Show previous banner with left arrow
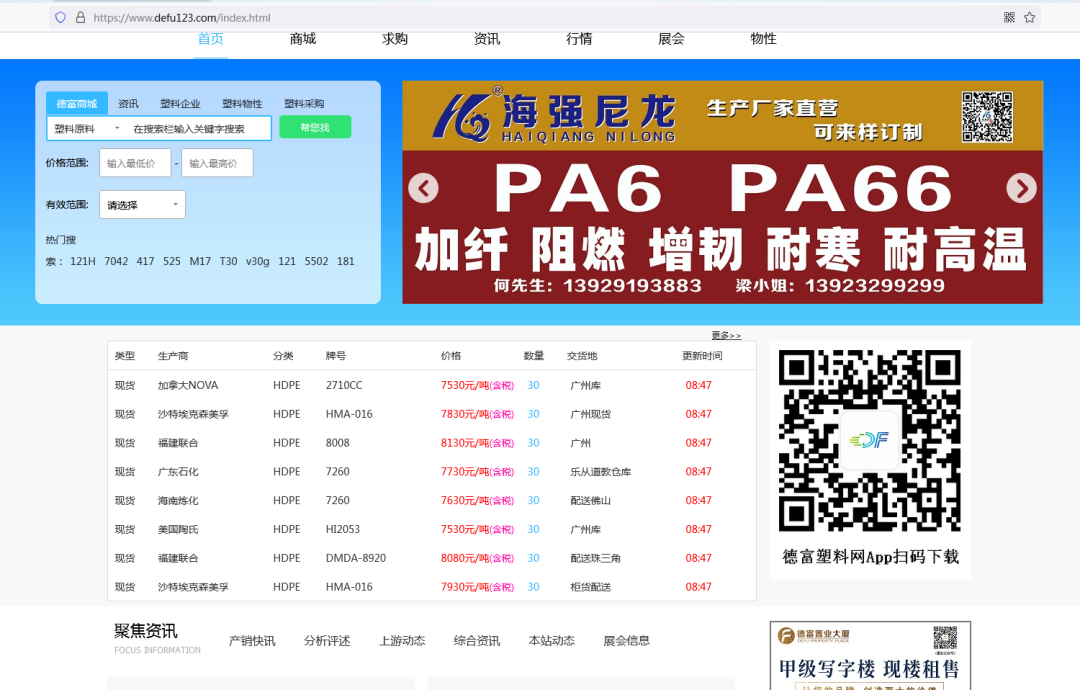Screen dimensions: 1080x690 (424, 188)
